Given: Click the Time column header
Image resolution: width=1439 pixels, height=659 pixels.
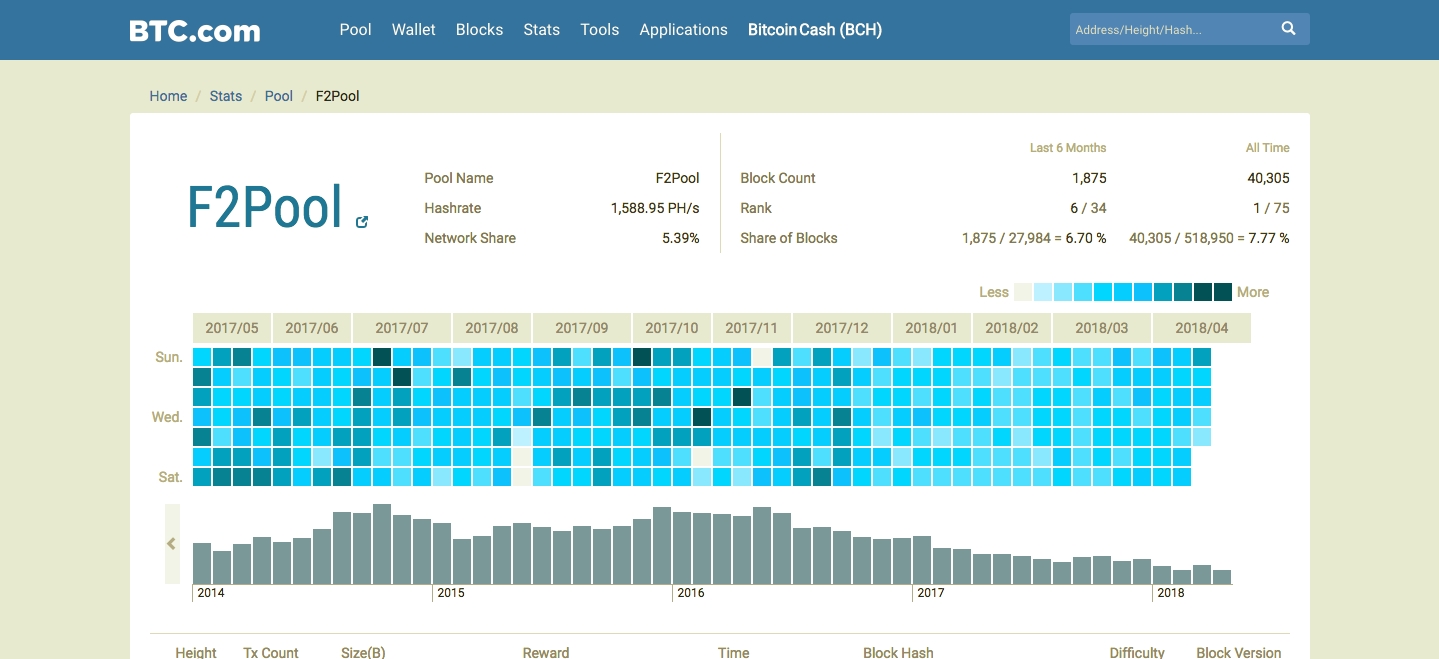Looking at the screenshot, I should pyautogui.click(x=734, y=652).
